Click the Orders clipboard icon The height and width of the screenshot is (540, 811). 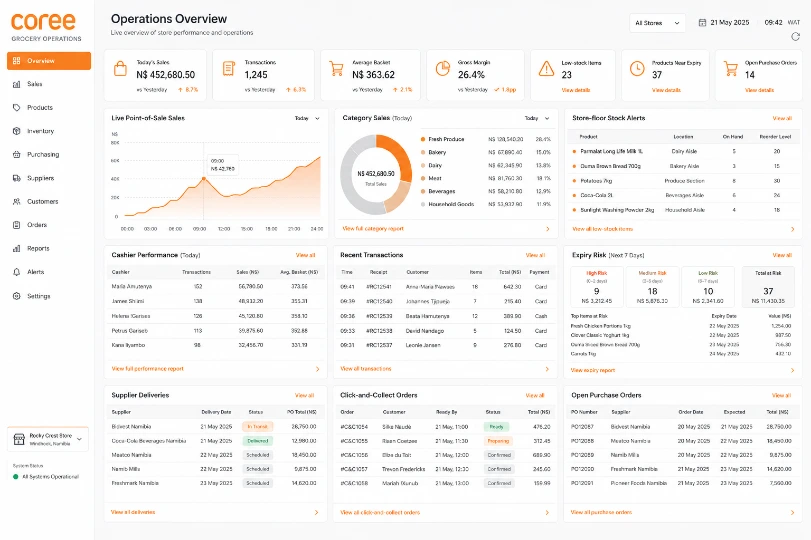pyautogui.click(x=17, y=225)
